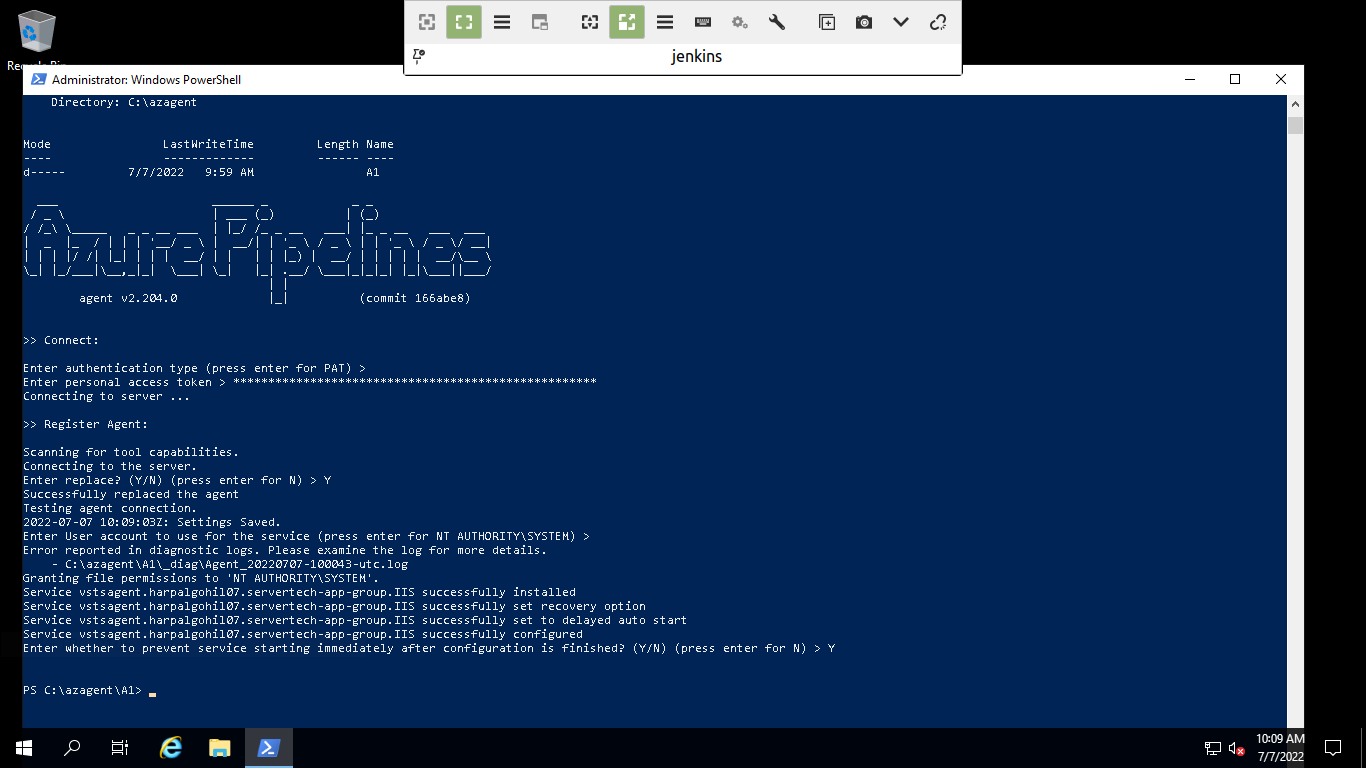
Task: Open the clock showing 10:09 AM
Action: point(1280,748)
